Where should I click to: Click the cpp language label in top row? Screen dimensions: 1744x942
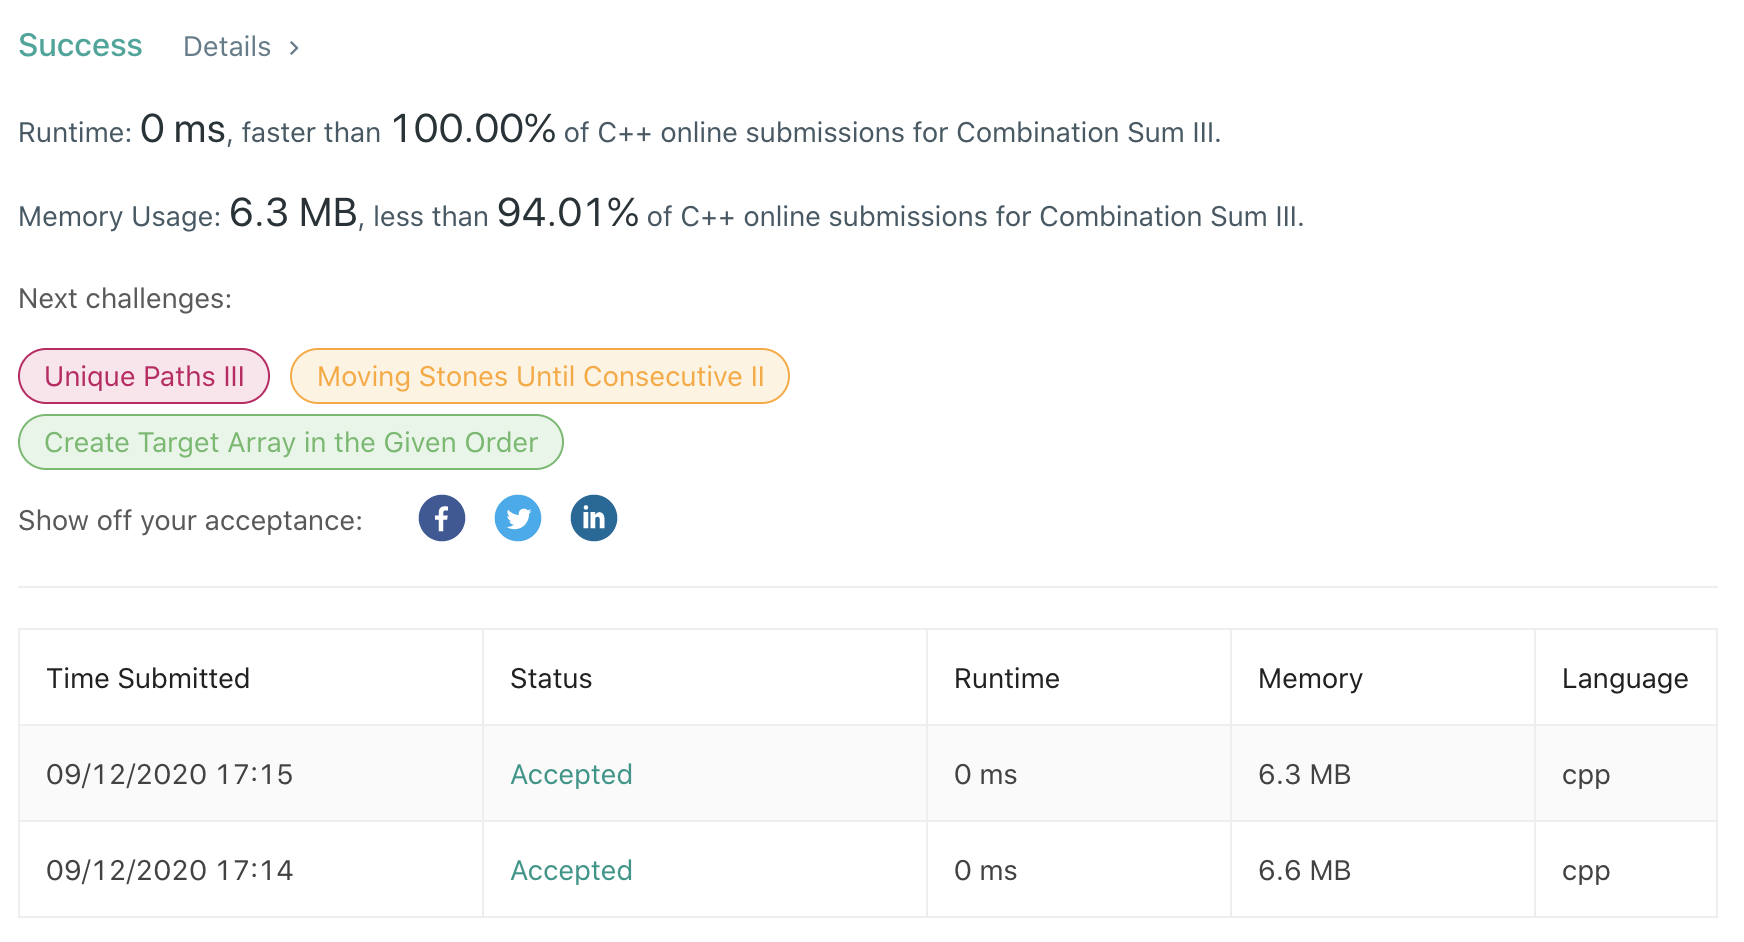(x=1585, y=773)
